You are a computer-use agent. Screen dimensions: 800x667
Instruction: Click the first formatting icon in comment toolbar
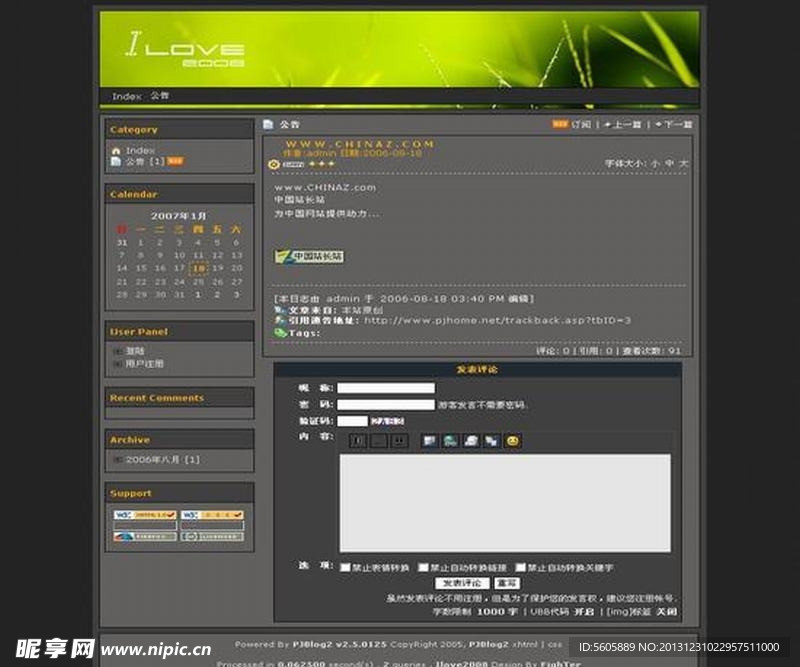click(x=357, y=441)
